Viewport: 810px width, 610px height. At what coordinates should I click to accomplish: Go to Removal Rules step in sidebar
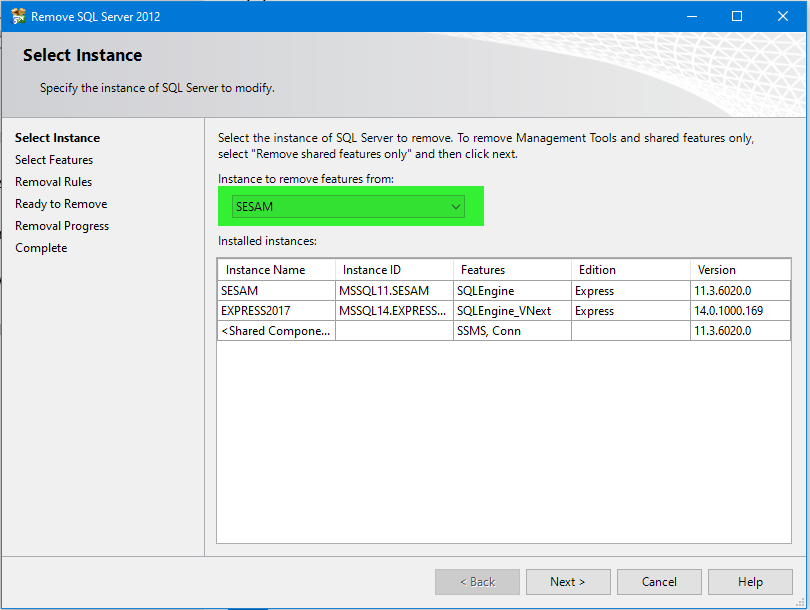point(53,182)
